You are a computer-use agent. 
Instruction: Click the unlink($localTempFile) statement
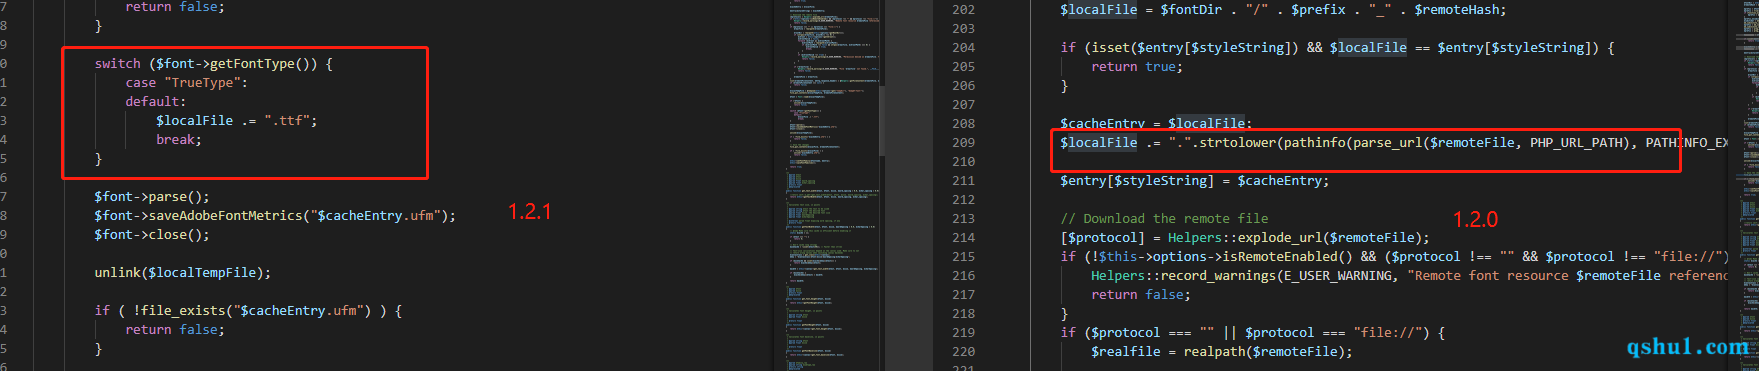click(182, 272)
